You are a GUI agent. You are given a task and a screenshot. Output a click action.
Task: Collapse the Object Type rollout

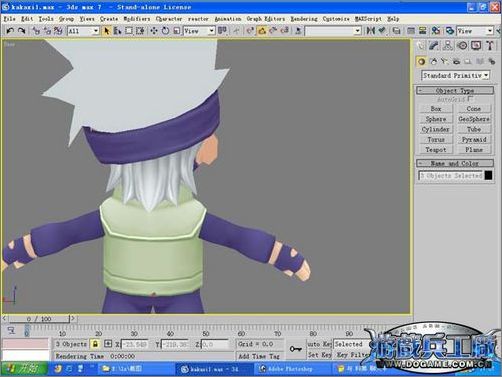pyautogui.click(x=455, y=90)
